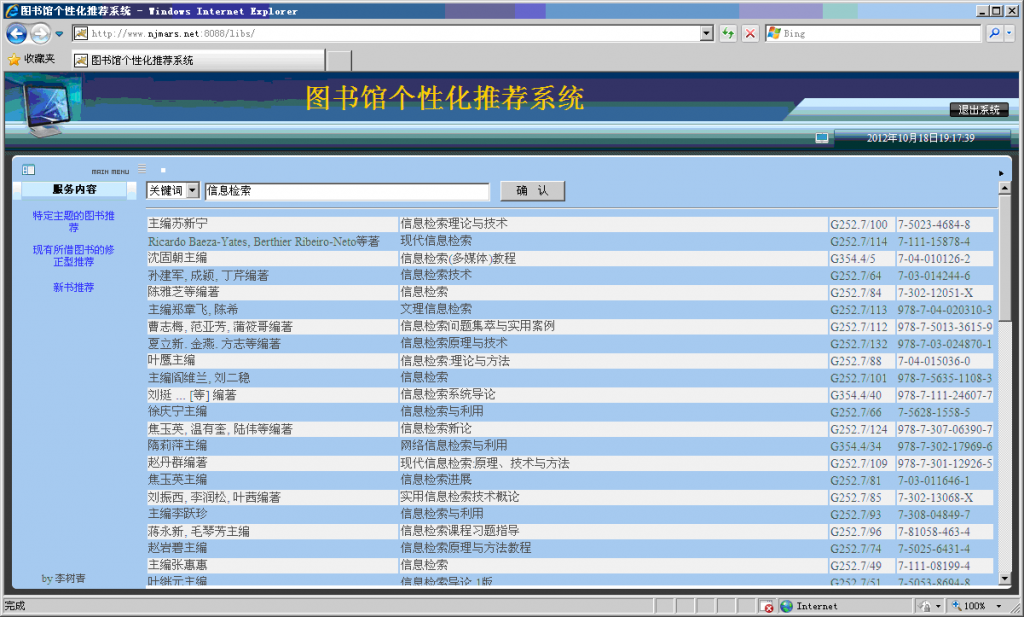Viewport: 1024px width, 617px height.
Task: Select ISBN 7-111-08199-4
Action: tap(933, 565)
